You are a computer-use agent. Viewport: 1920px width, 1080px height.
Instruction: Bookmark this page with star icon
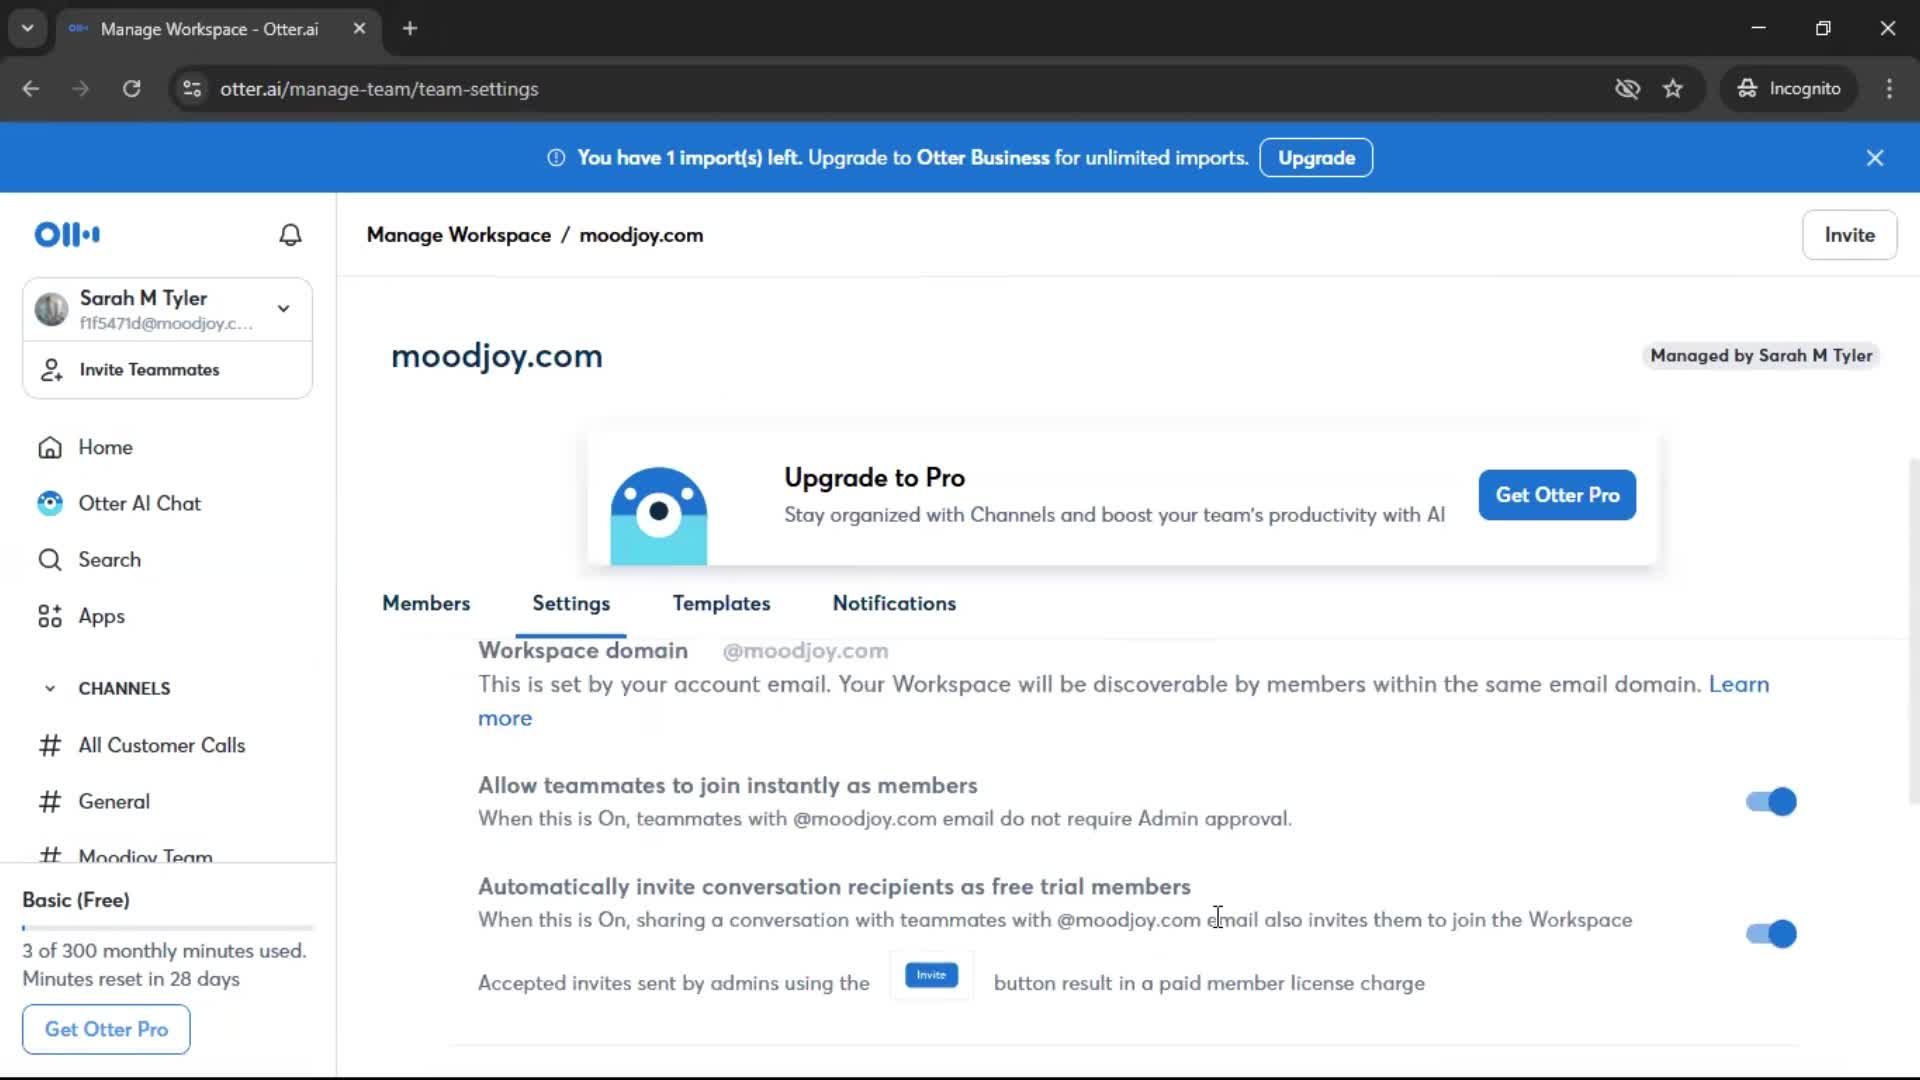tap(1673, 89)
